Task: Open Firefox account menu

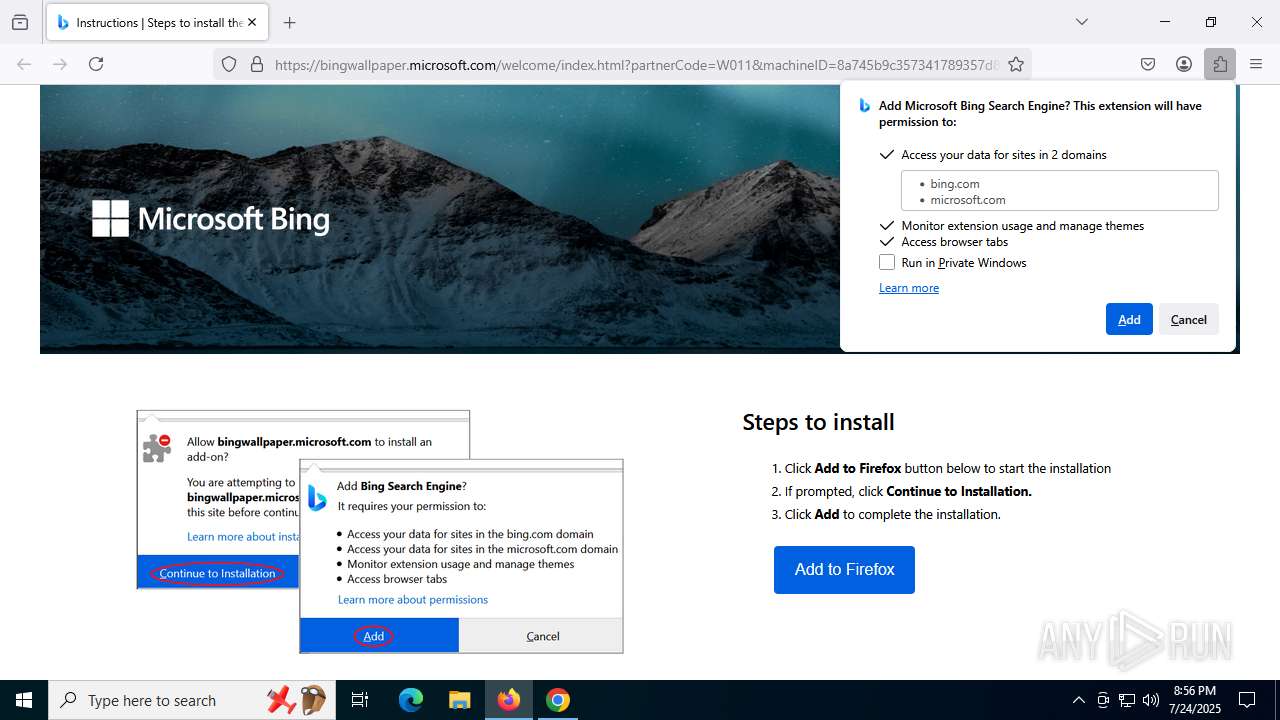Action: click(x=1184, y=64)
